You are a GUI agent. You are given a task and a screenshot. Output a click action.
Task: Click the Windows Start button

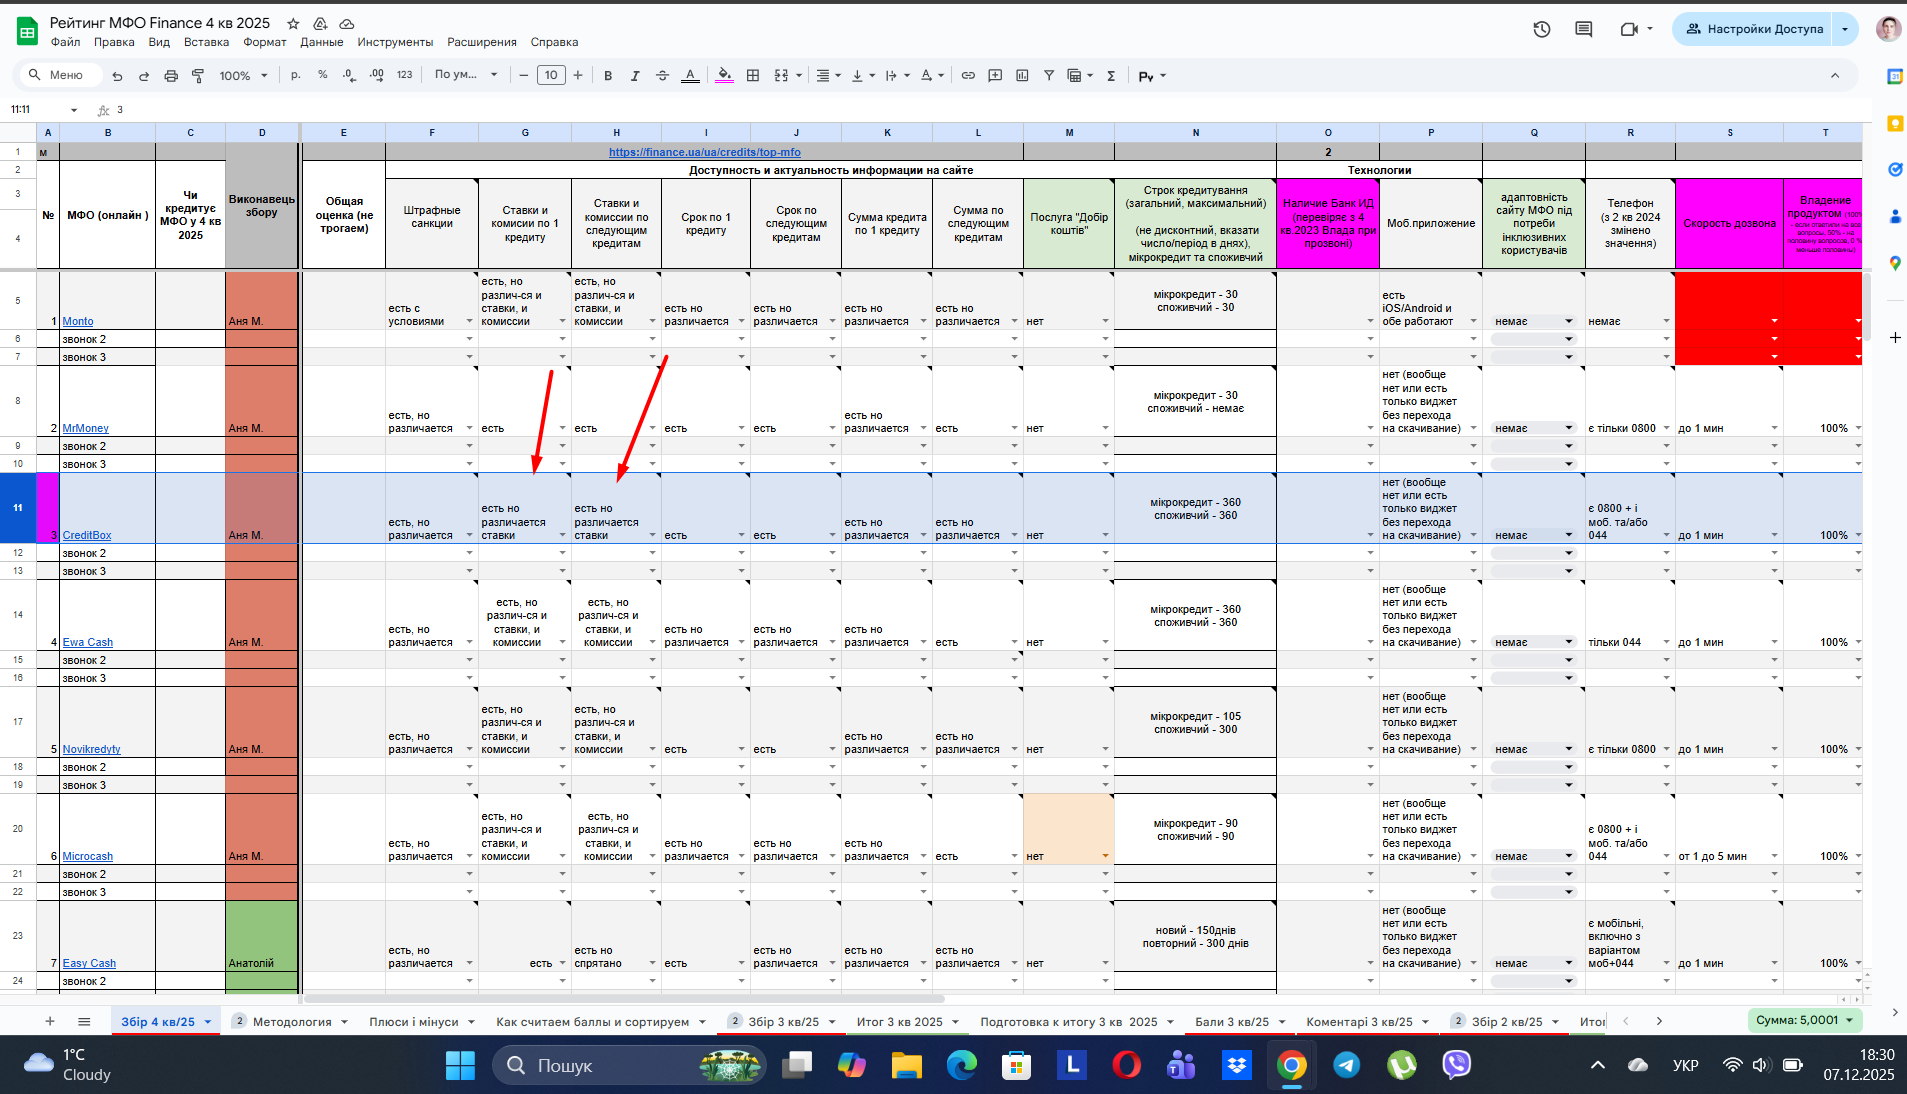click(x=460, y=1065)
